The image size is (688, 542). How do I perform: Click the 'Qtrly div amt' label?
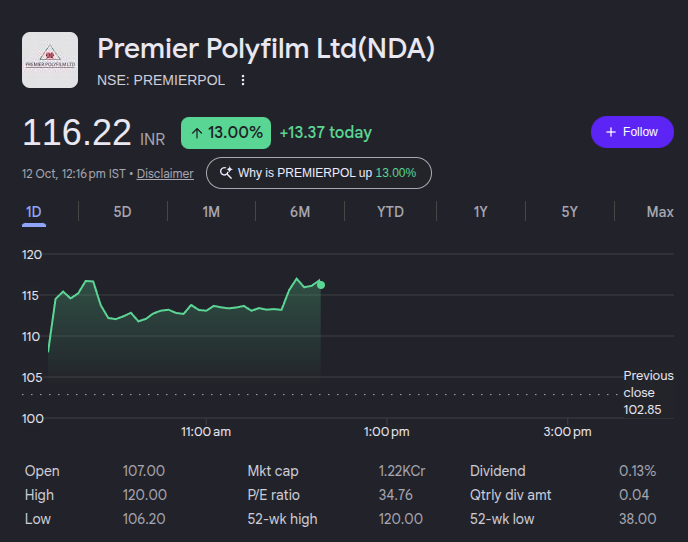coord(511,495)
